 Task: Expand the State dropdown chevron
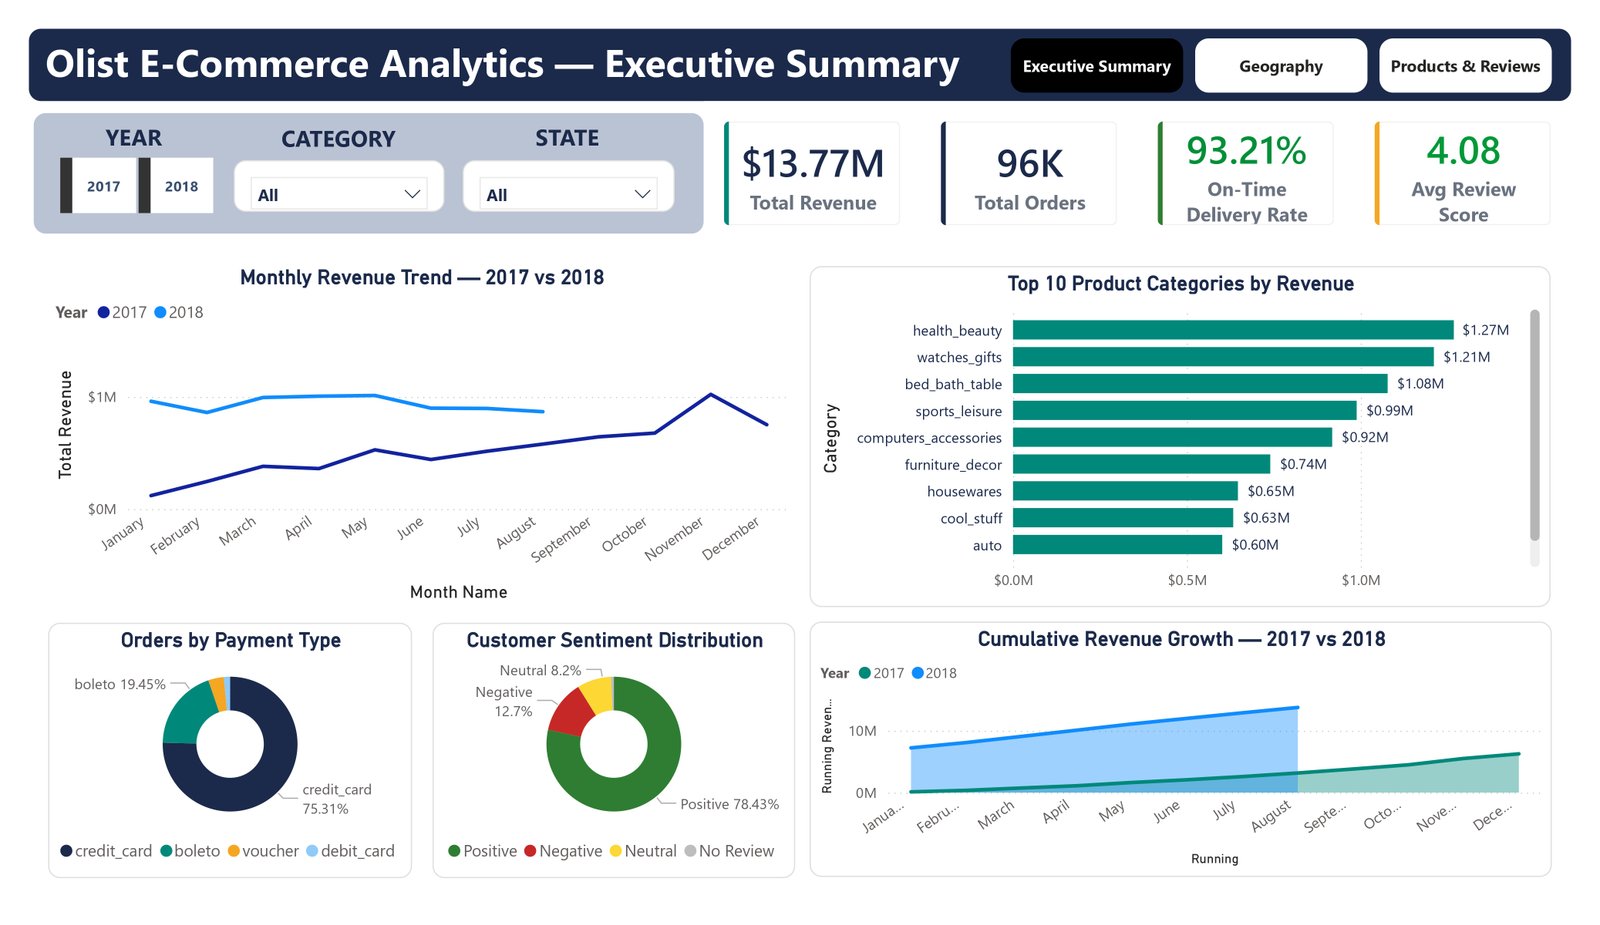click(x=642, y=194)
